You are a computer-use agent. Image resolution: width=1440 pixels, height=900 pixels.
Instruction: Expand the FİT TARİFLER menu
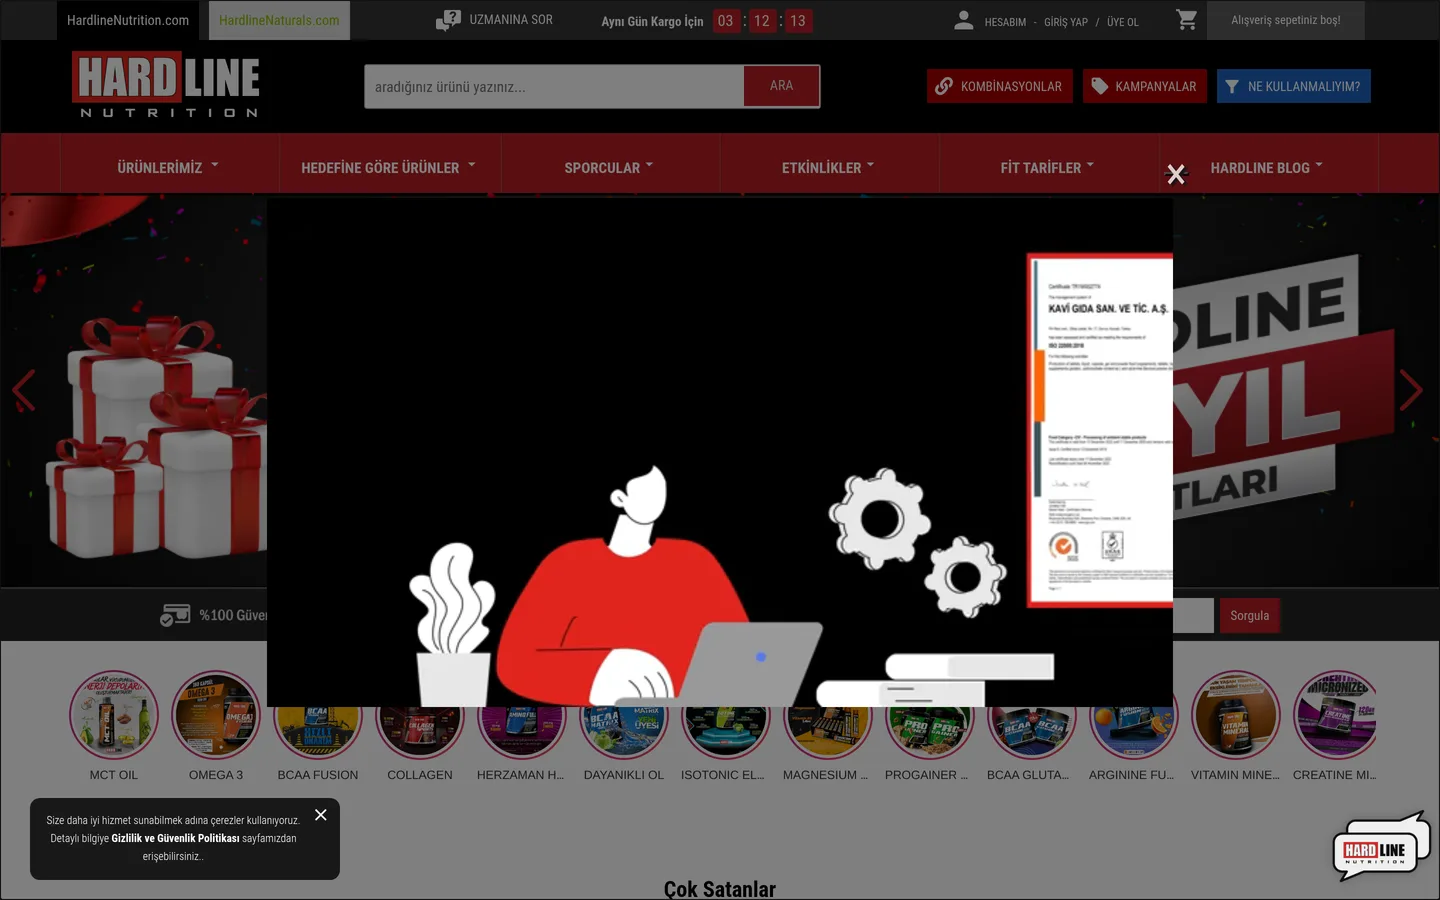click(1048, 167)
